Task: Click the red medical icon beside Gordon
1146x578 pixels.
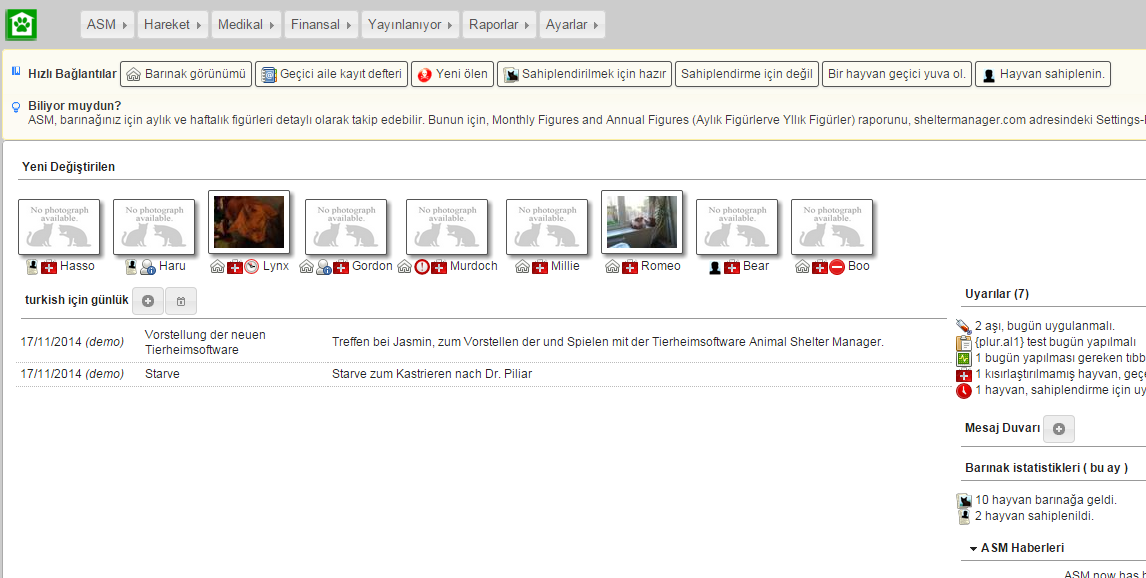Action: click(x=341, y=267)
